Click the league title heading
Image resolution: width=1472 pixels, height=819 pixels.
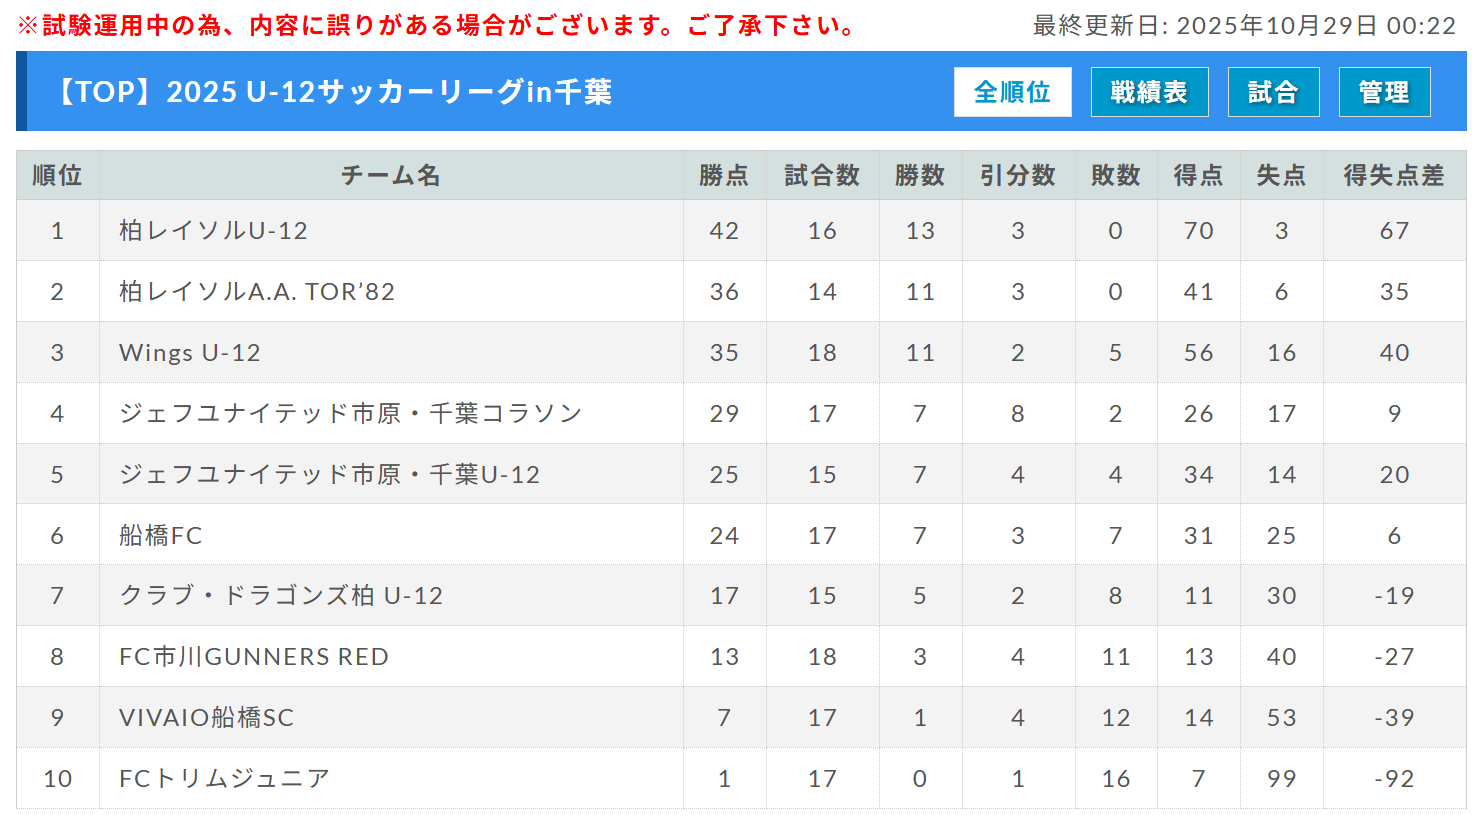point(333,92)
